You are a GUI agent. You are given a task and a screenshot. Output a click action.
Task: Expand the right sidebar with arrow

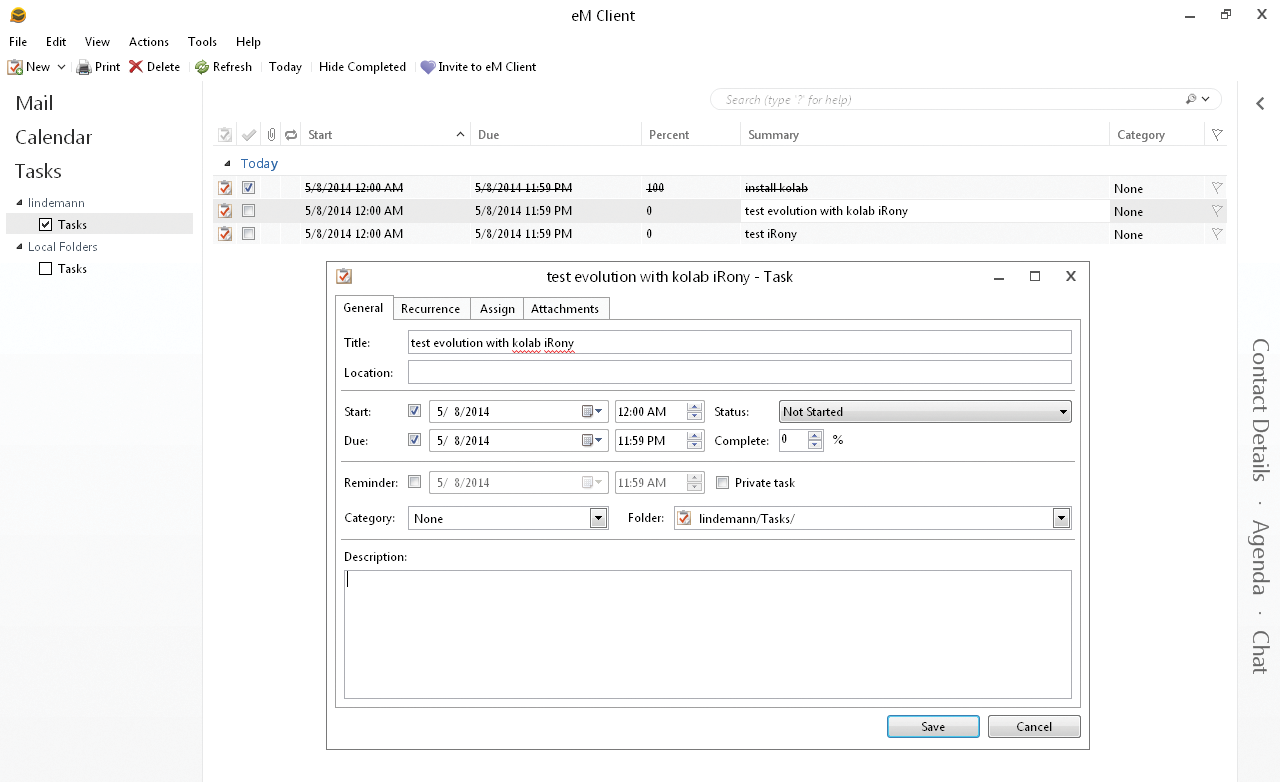(x=1260, y=103)
